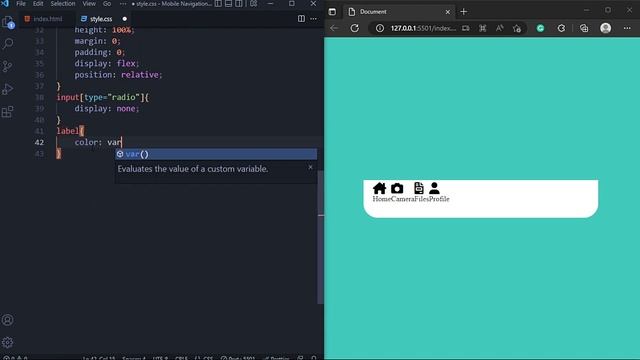Image resolution: width=640 pixels, height=360 pixels.
Task: Click the 127.0.0.1 address bar URL
Action: click(x=423, y=28)
